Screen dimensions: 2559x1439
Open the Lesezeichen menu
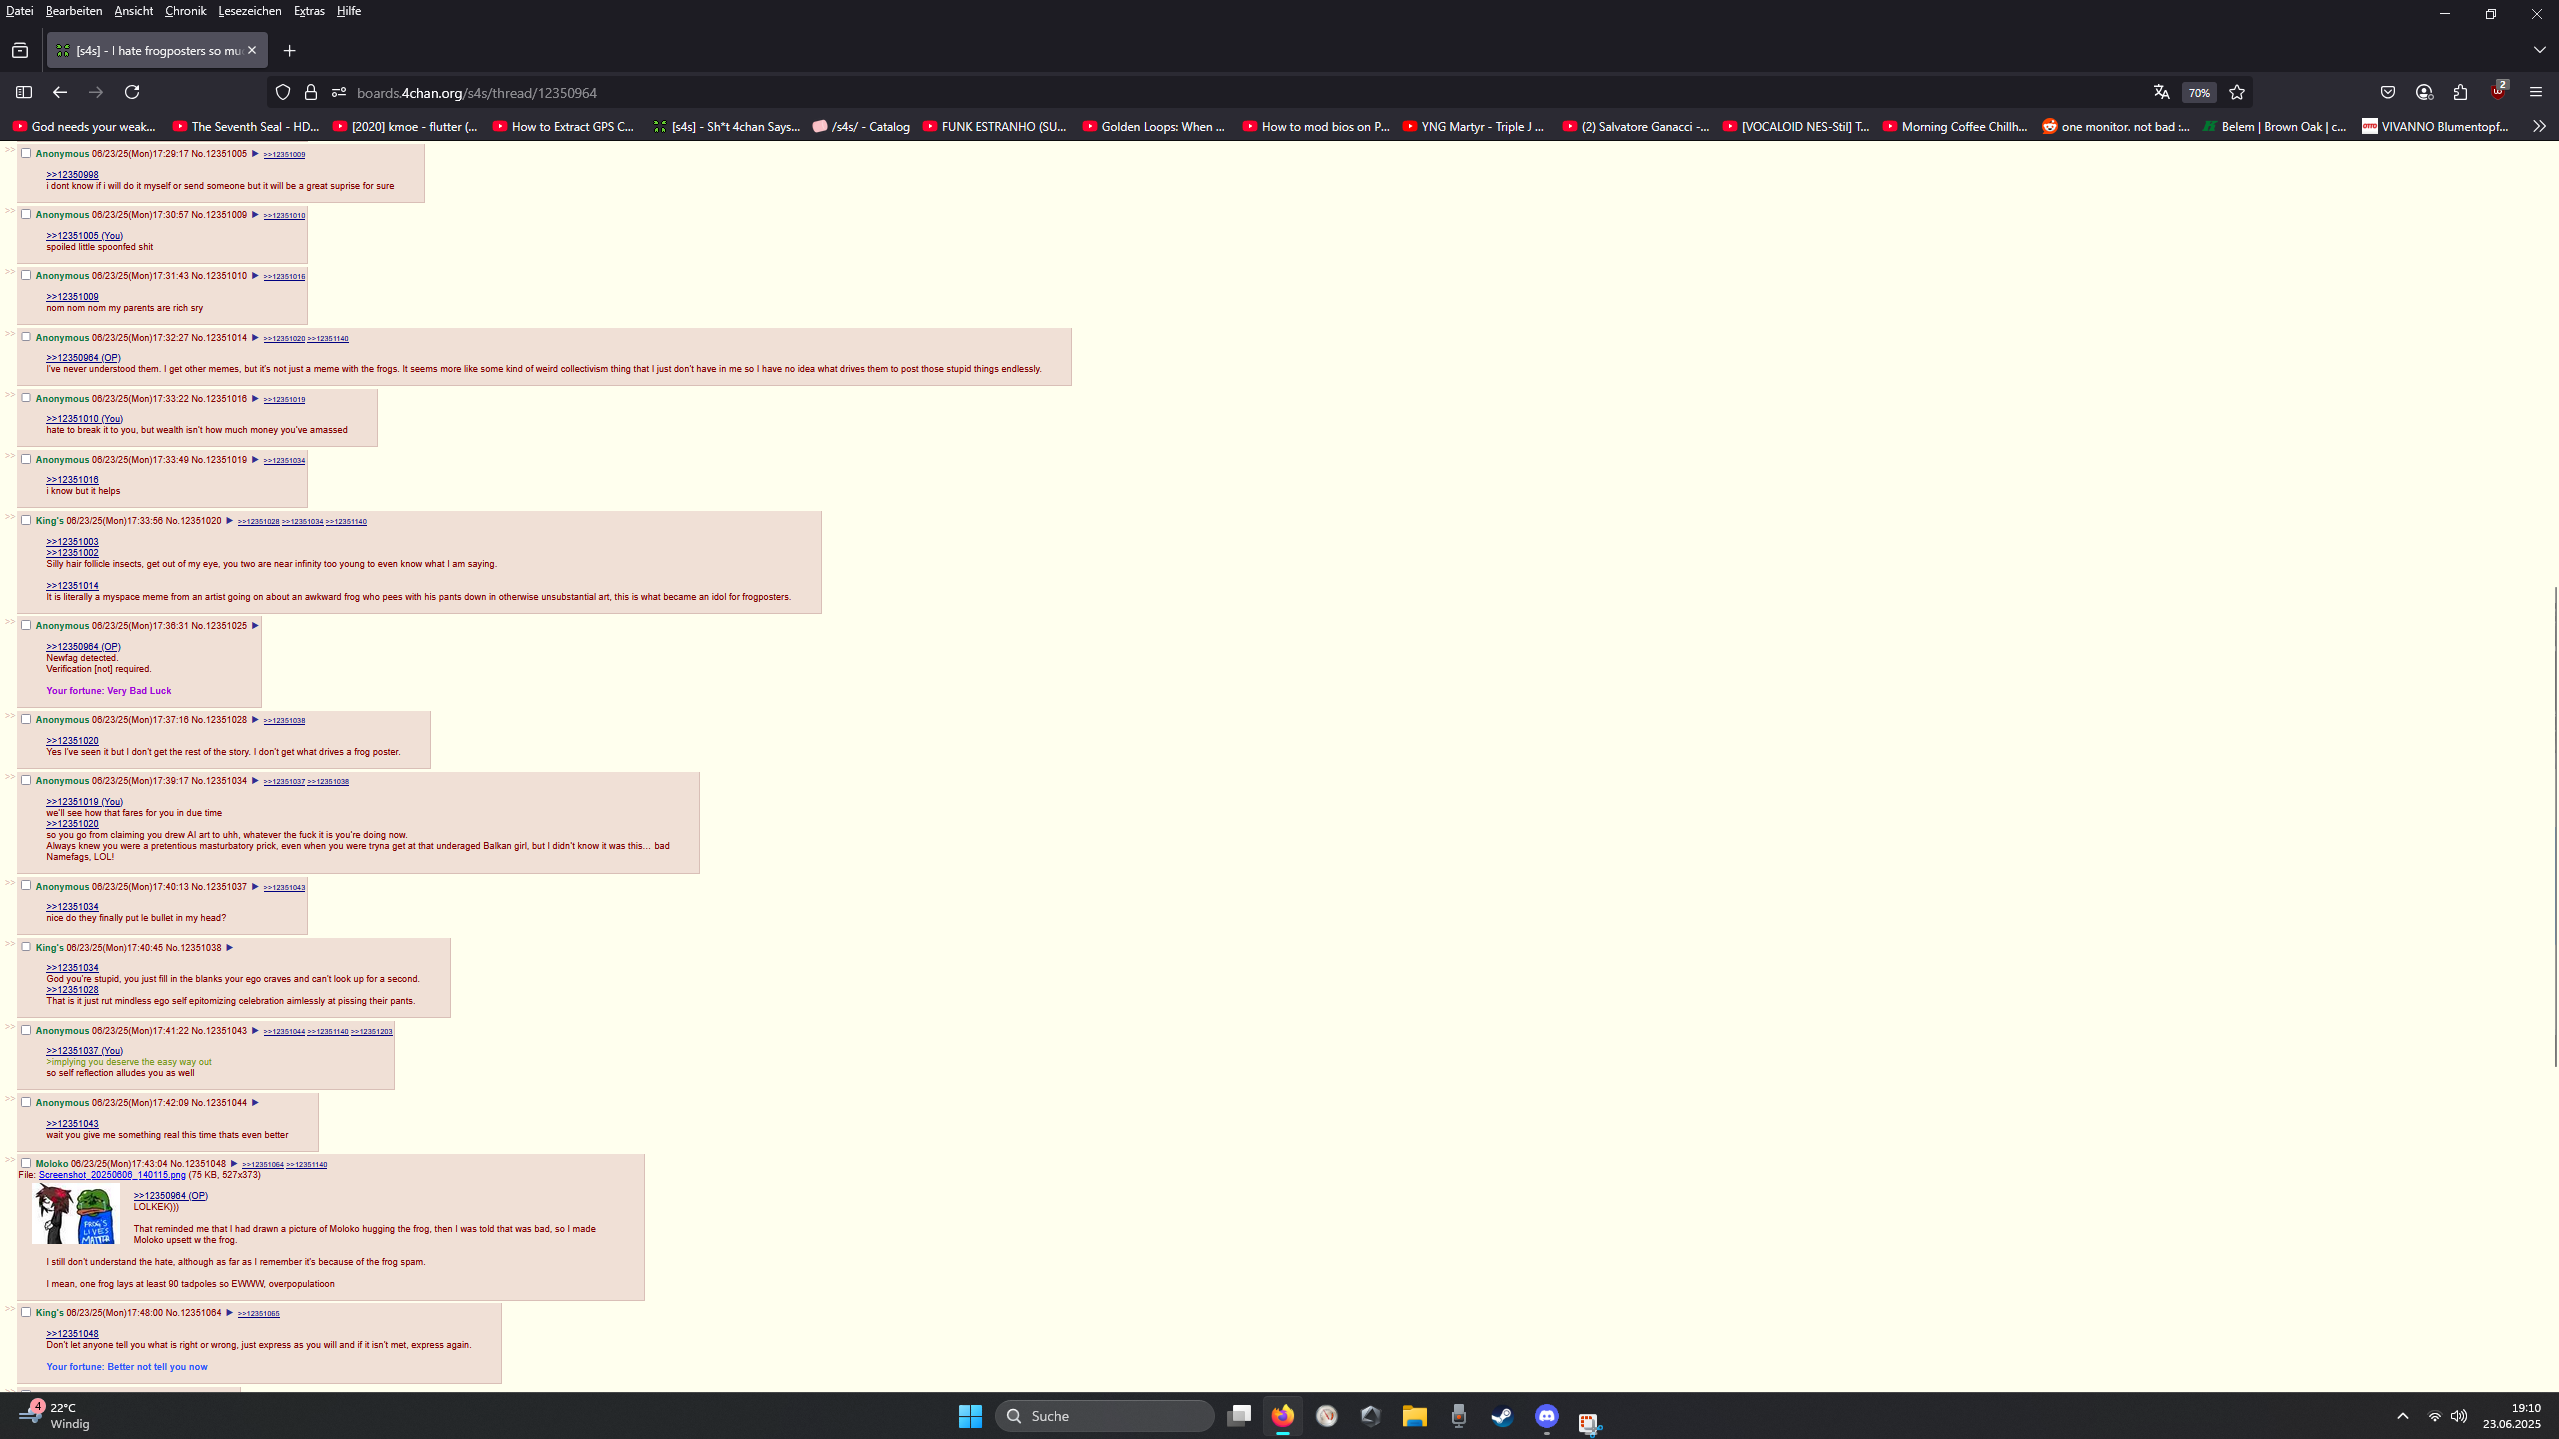(250, 11)
